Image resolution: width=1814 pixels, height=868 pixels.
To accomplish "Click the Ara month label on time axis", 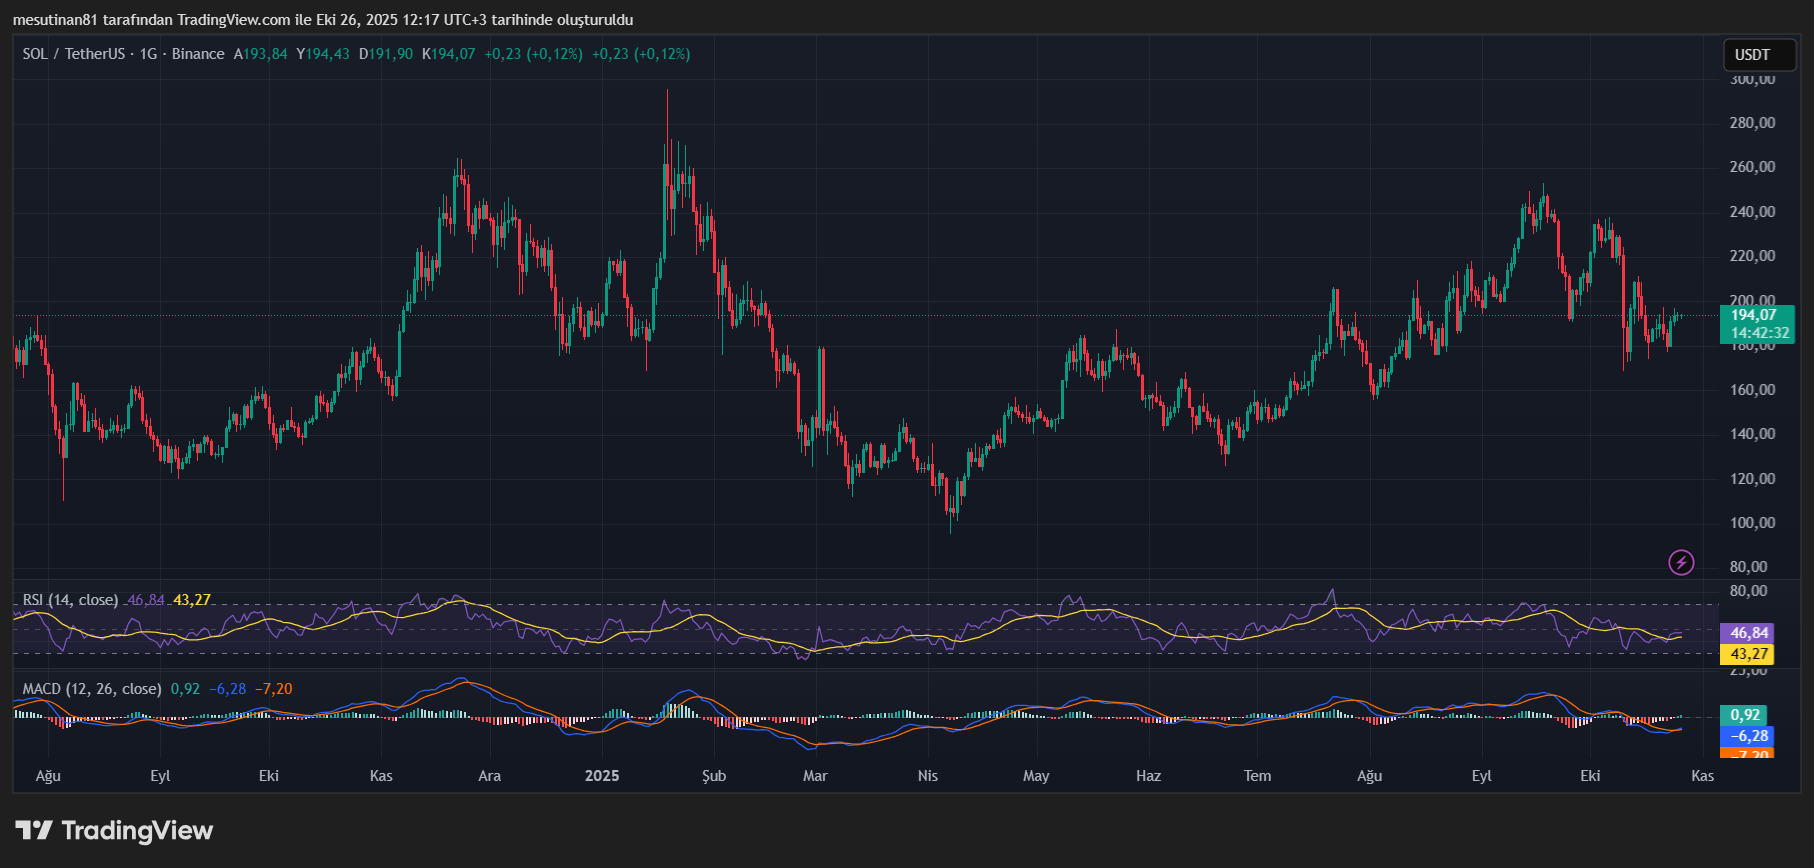I will coord(489,776).
